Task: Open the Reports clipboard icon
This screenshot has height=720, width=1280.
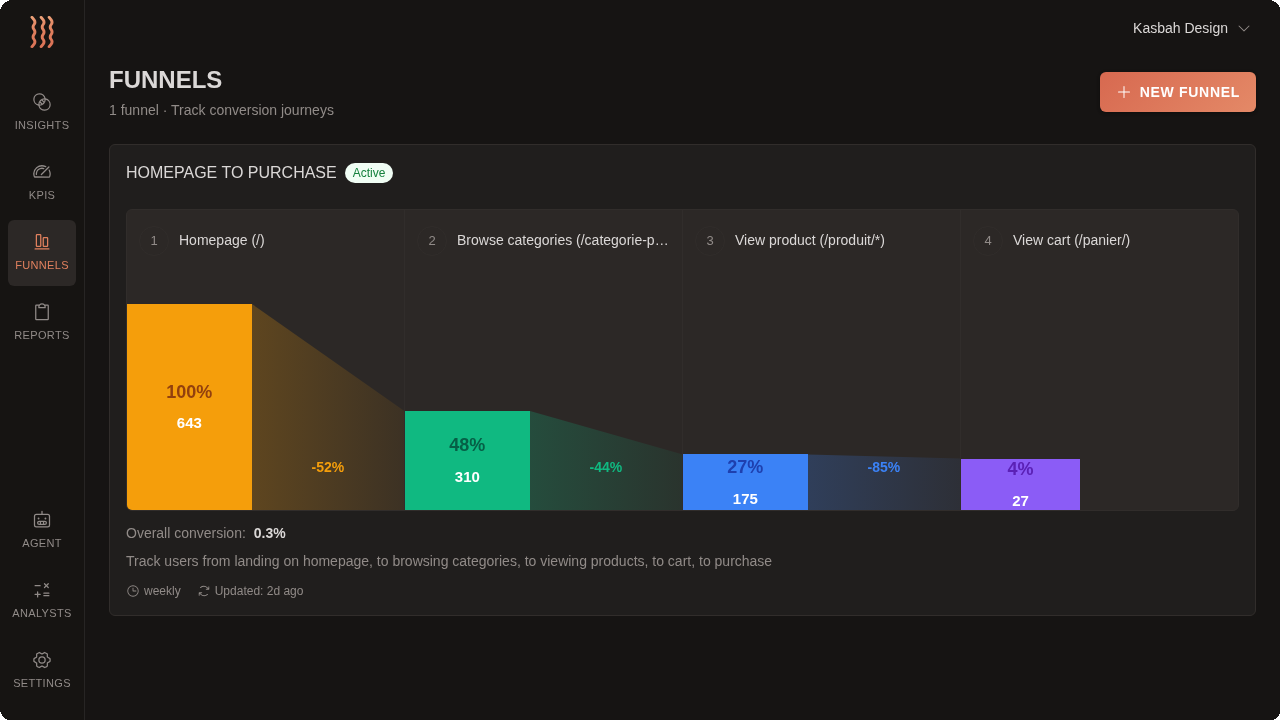Action: point(42,312)
